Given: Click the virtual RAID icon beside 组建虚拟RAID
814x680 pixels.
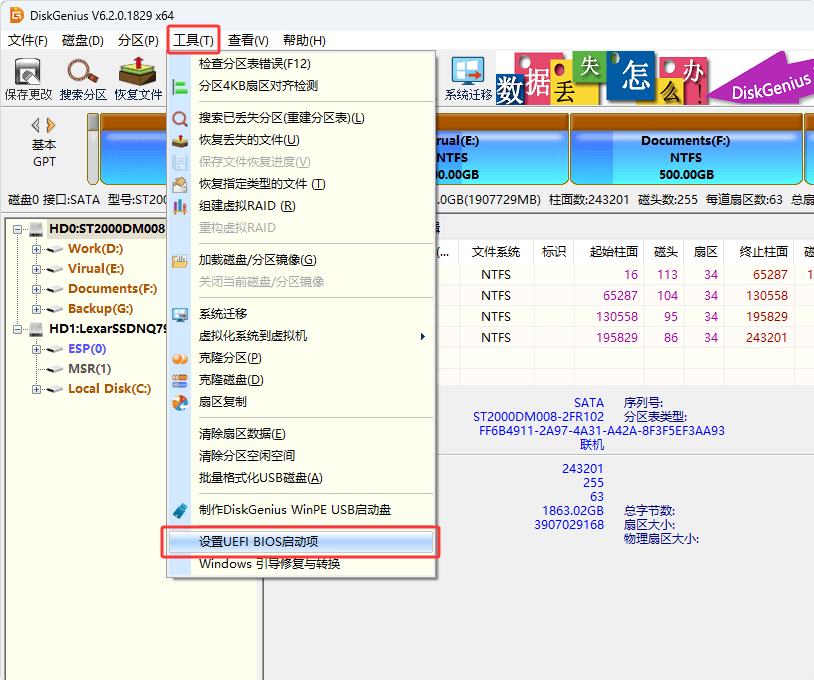Looking at the screenshot, I should coord(180,207).
